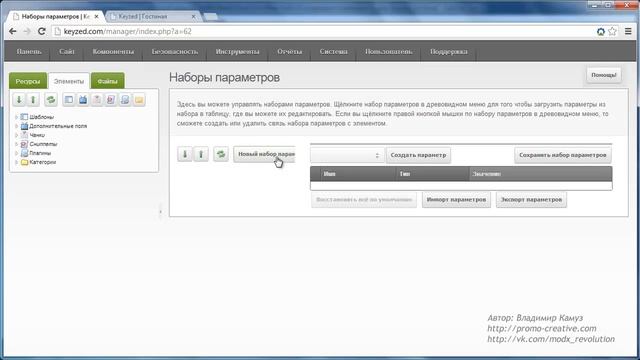Click Новый набор параметров button
This screenshot has height=360, width=640.
(x=264, y=154)
